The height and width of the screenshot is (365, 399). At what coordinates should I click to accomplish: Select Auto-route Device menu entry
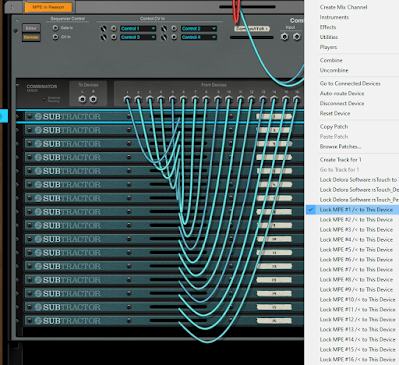tap(342, 93)
